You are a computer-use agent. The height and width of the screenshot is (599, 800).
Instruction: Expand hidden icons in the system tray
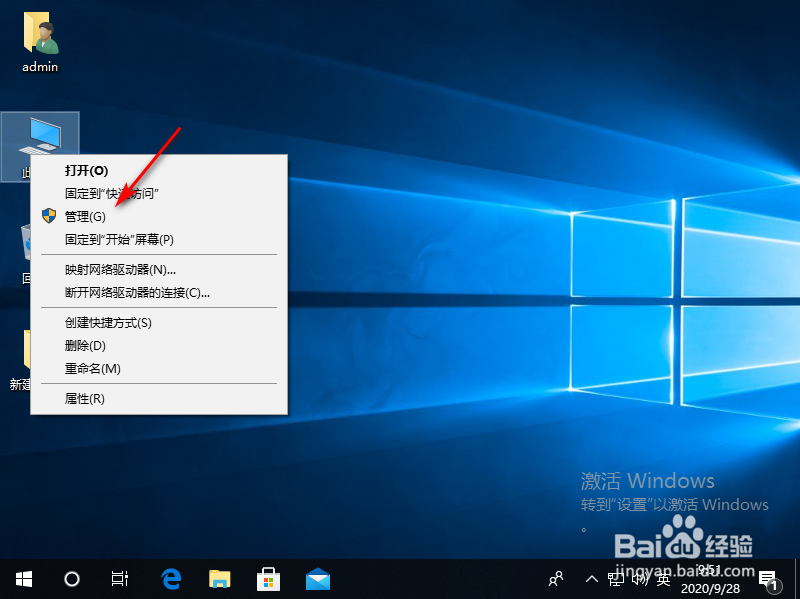tap(592, 578)
